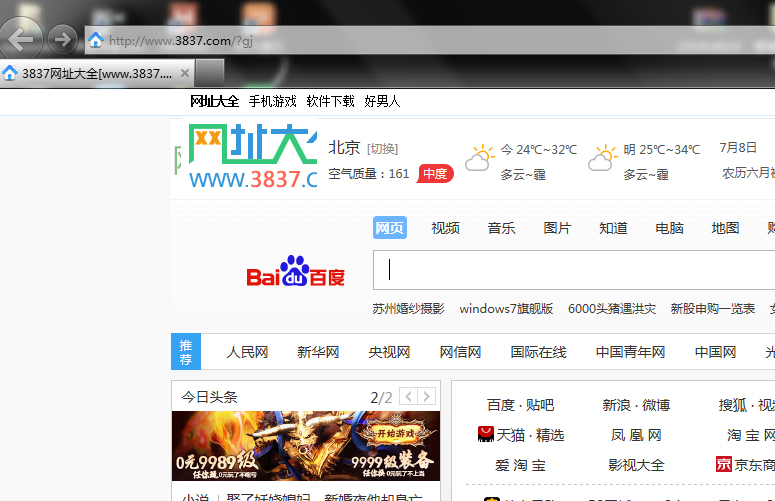
Task: Click tomorrow's cloudy weather icon
Action: click(603, 158)
